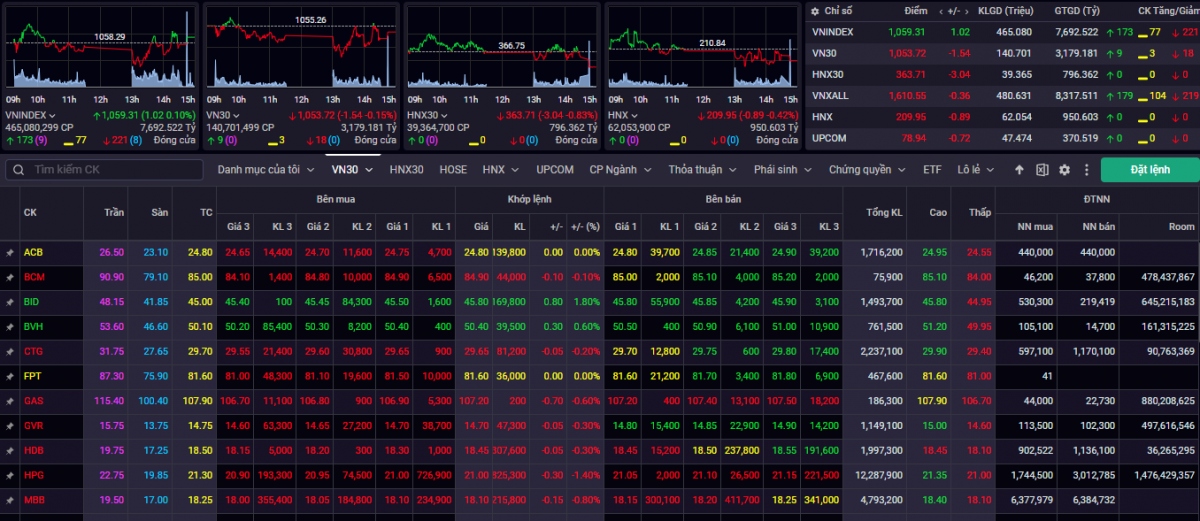Click CTG matched price 29.65
The width and height of the screenshot is (1200, 521).
click(476, 351)
